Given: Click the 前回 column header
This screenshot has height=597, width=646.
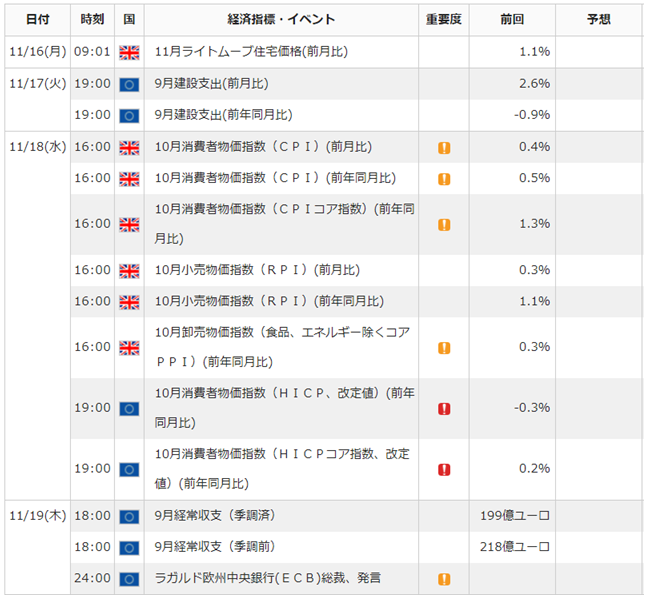Looking at the screenshot, I should (512, 19).
